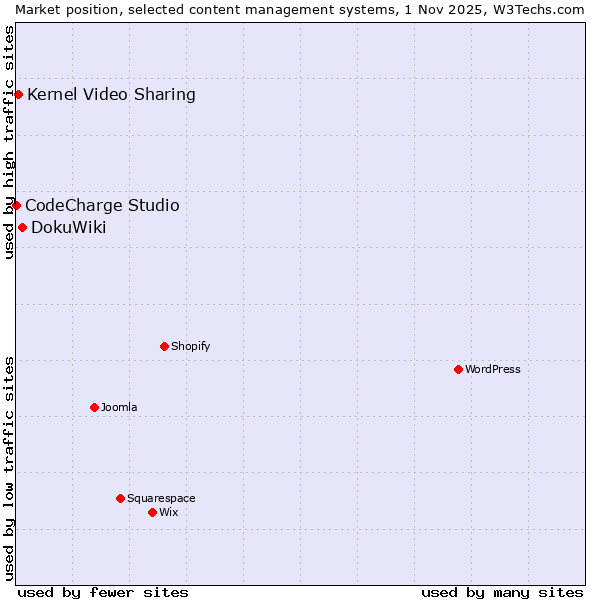Click the Joomla red diamond marker
Viewport: 600px width, 600px height.
coord(94,407)
